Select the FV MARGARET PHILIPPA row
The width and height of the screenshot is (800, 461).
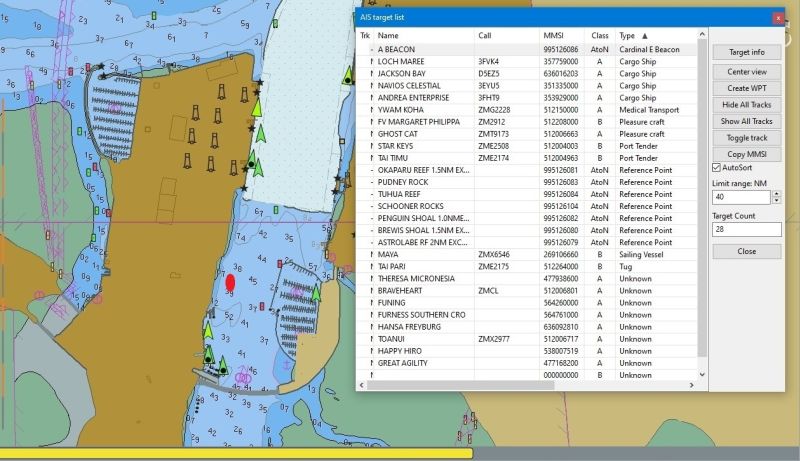pos(527,122)
